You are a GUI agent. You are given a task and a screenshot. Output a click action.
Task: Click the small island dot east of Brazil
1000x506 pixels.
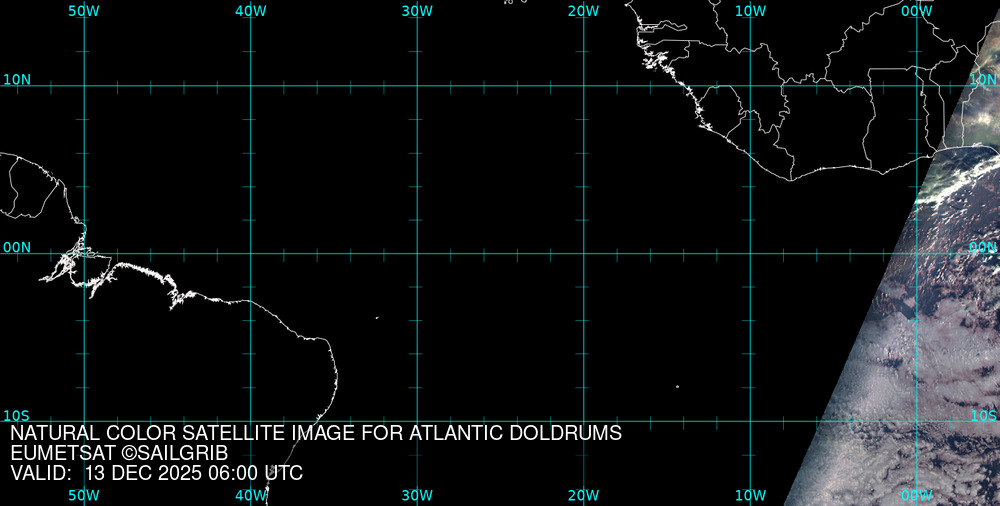pos(377,318)
